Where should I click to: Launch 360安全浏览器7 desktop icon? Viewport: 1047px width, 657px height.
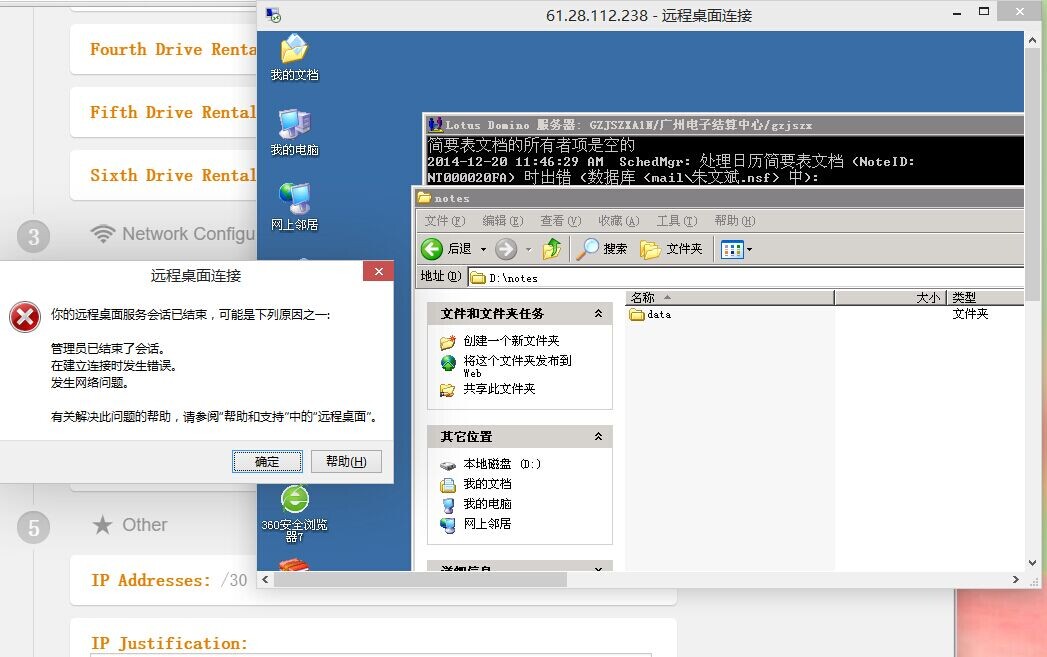294,513
